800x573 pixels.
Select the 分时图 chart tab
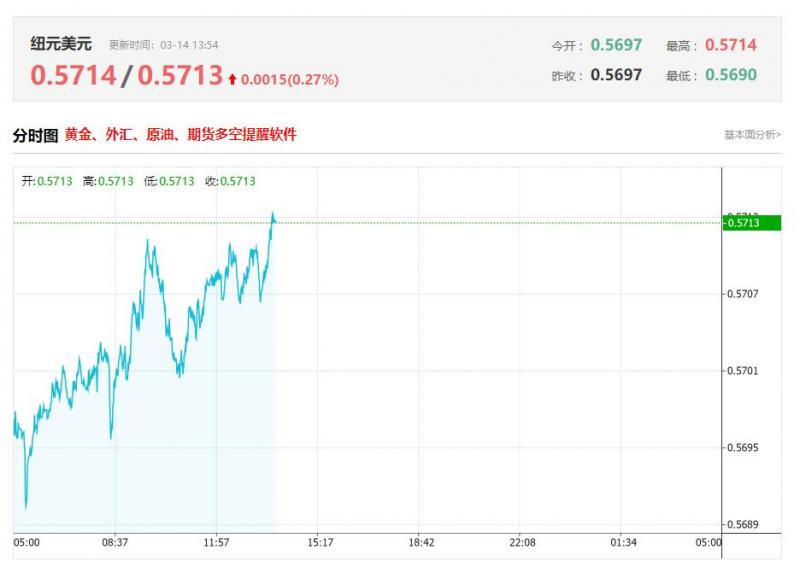[x=36, y=135]
